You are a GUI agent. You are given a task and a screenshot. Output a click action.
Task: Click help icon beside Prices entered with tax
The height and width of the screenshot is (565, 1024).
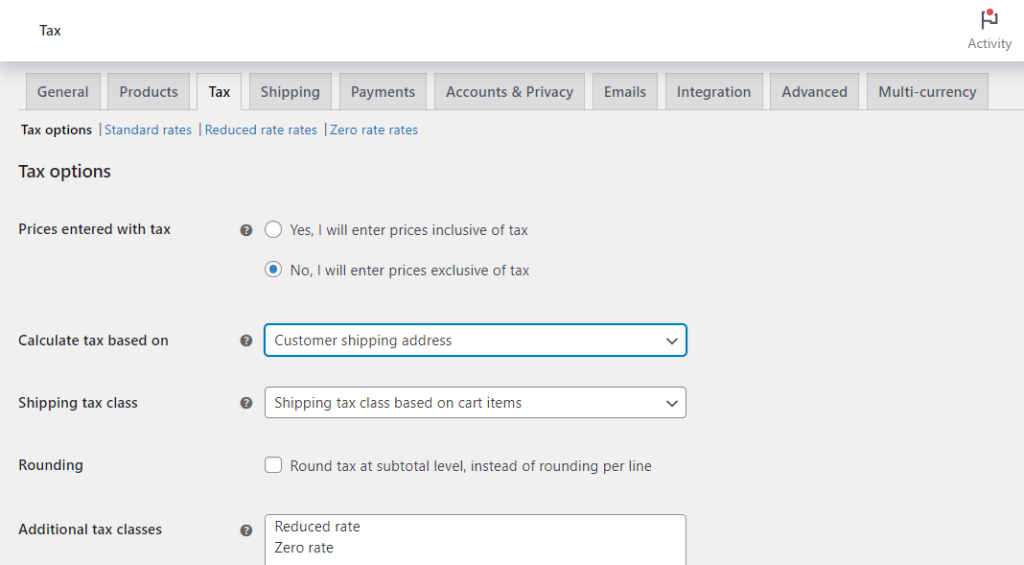[246, 230]
